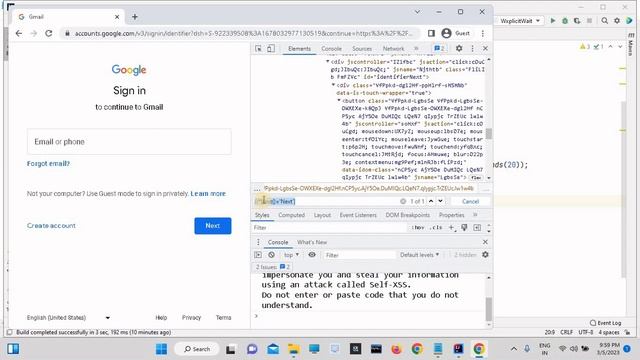Open the console drawer three-dot menu
The width and height of the screenshot is (640, 360).
258,242
